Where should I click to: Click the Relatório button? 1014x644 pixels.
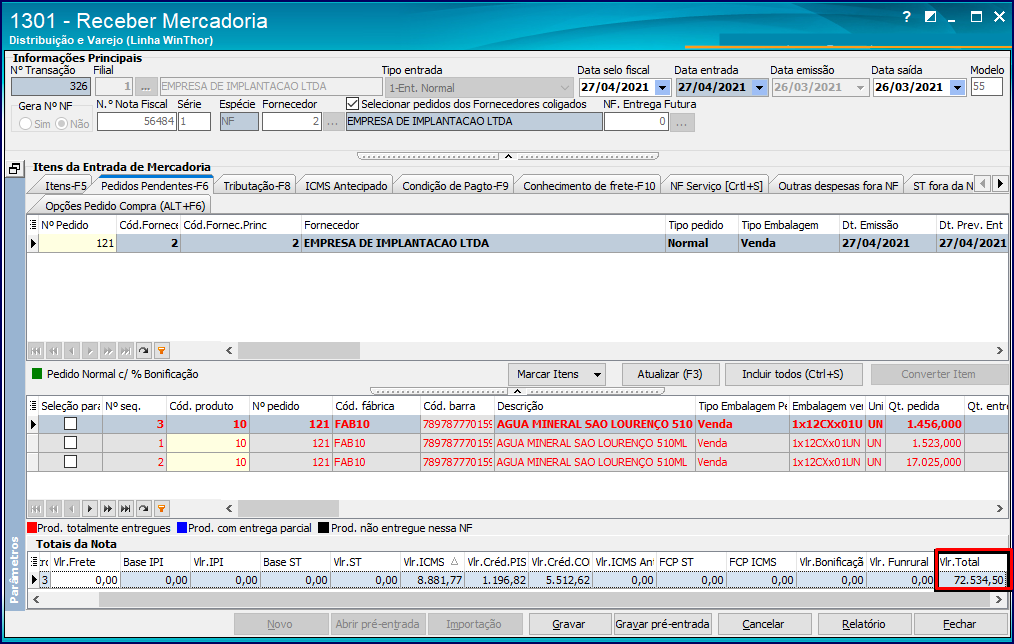point(864,624)
